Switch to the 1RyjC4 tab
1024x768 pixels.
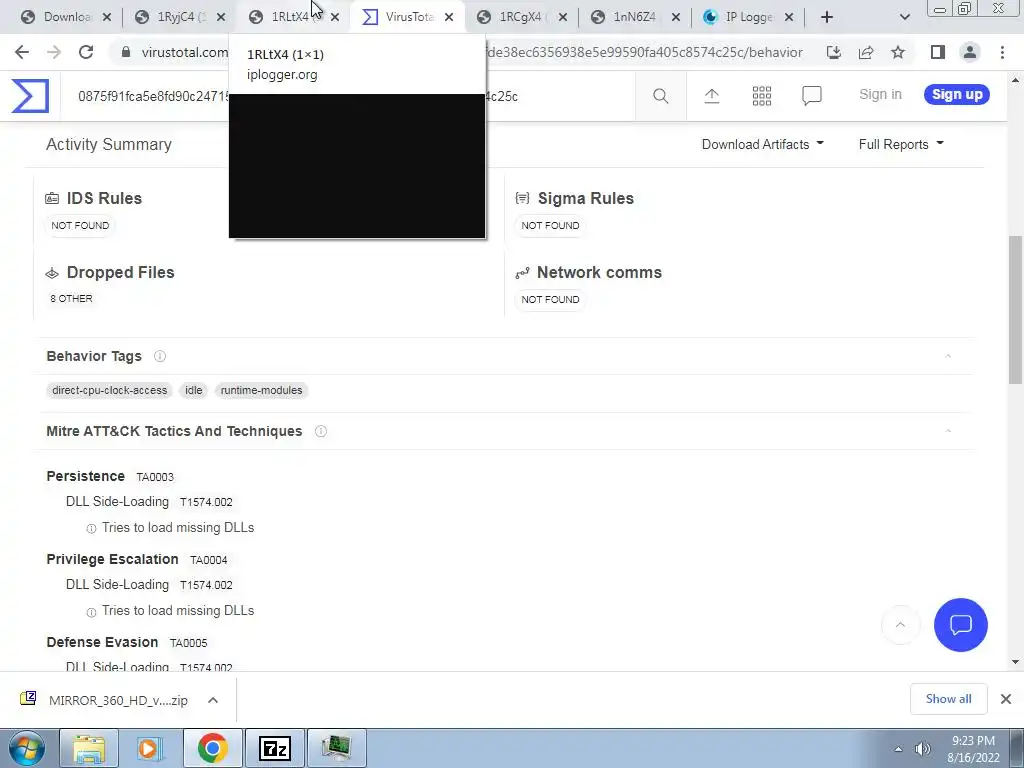178,17
